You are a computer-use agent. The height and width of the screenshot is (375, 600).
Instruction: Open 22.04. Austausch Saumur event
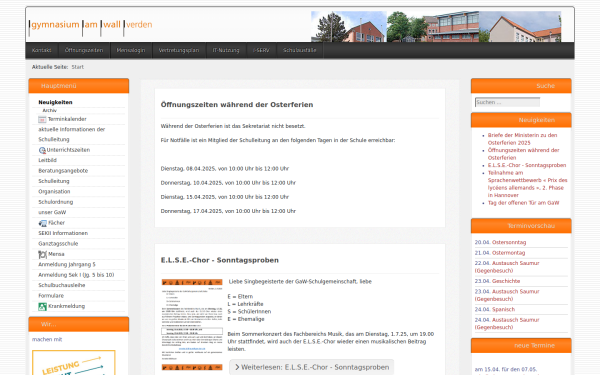tap(507, 267)
